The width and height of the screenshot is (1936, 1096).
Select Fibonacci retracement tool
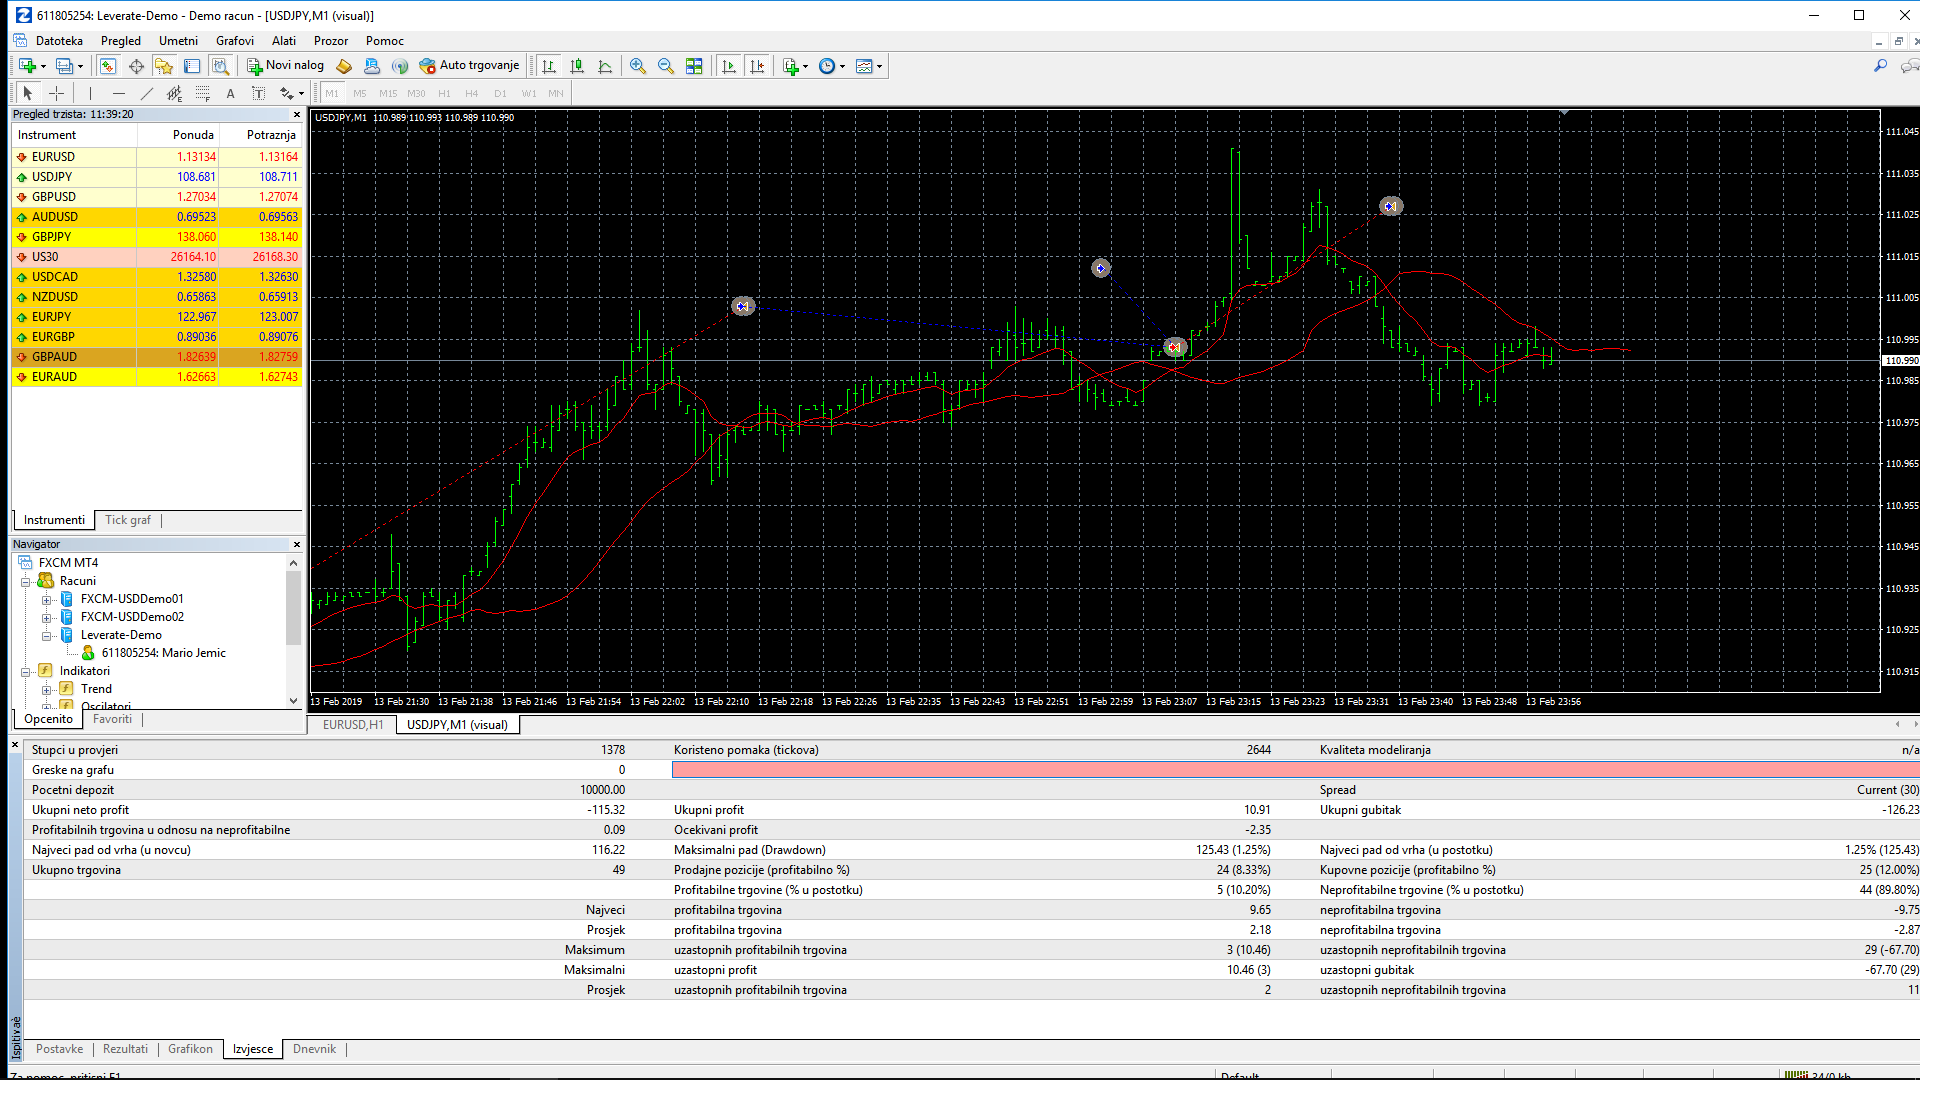click(x=203, y=93)
